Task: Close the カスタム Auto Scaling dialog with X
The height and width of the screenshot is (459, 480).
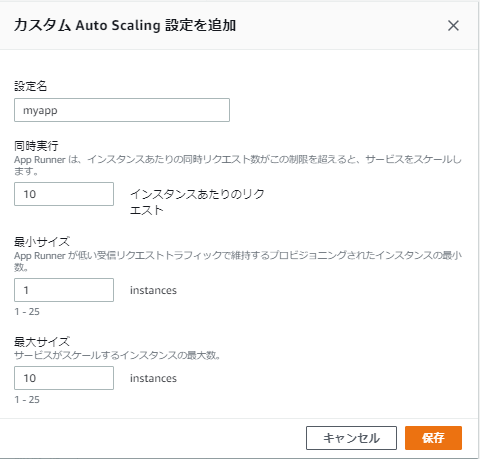Action: pyautogui.click(x=453, y=26)
